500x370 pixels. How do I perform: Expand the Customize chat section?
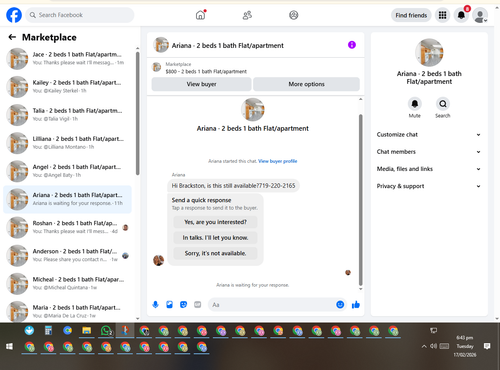[x=429, y=135]
